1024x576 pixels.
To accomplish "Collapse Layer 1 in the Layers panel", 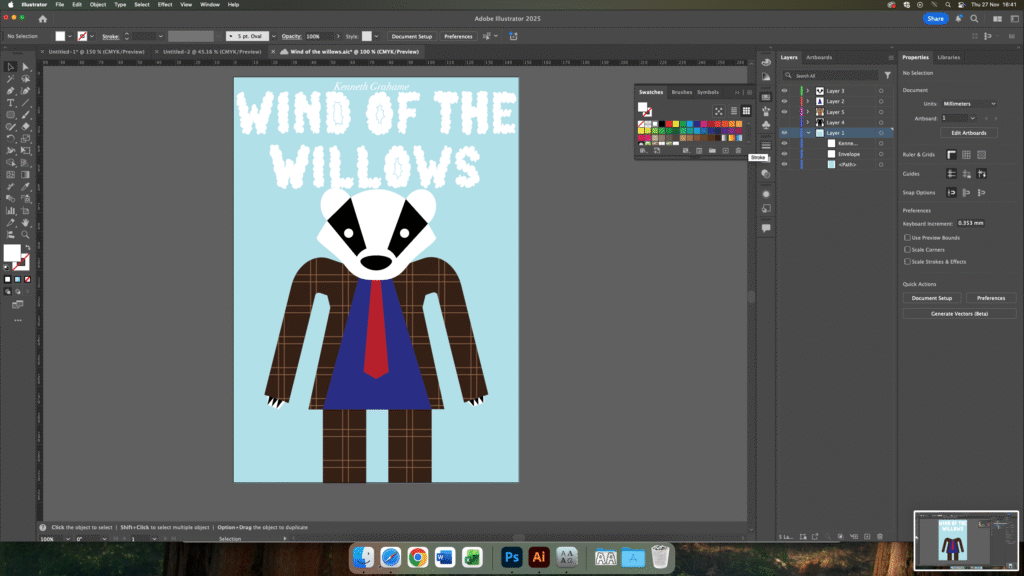I will click(x=808, y=133).
